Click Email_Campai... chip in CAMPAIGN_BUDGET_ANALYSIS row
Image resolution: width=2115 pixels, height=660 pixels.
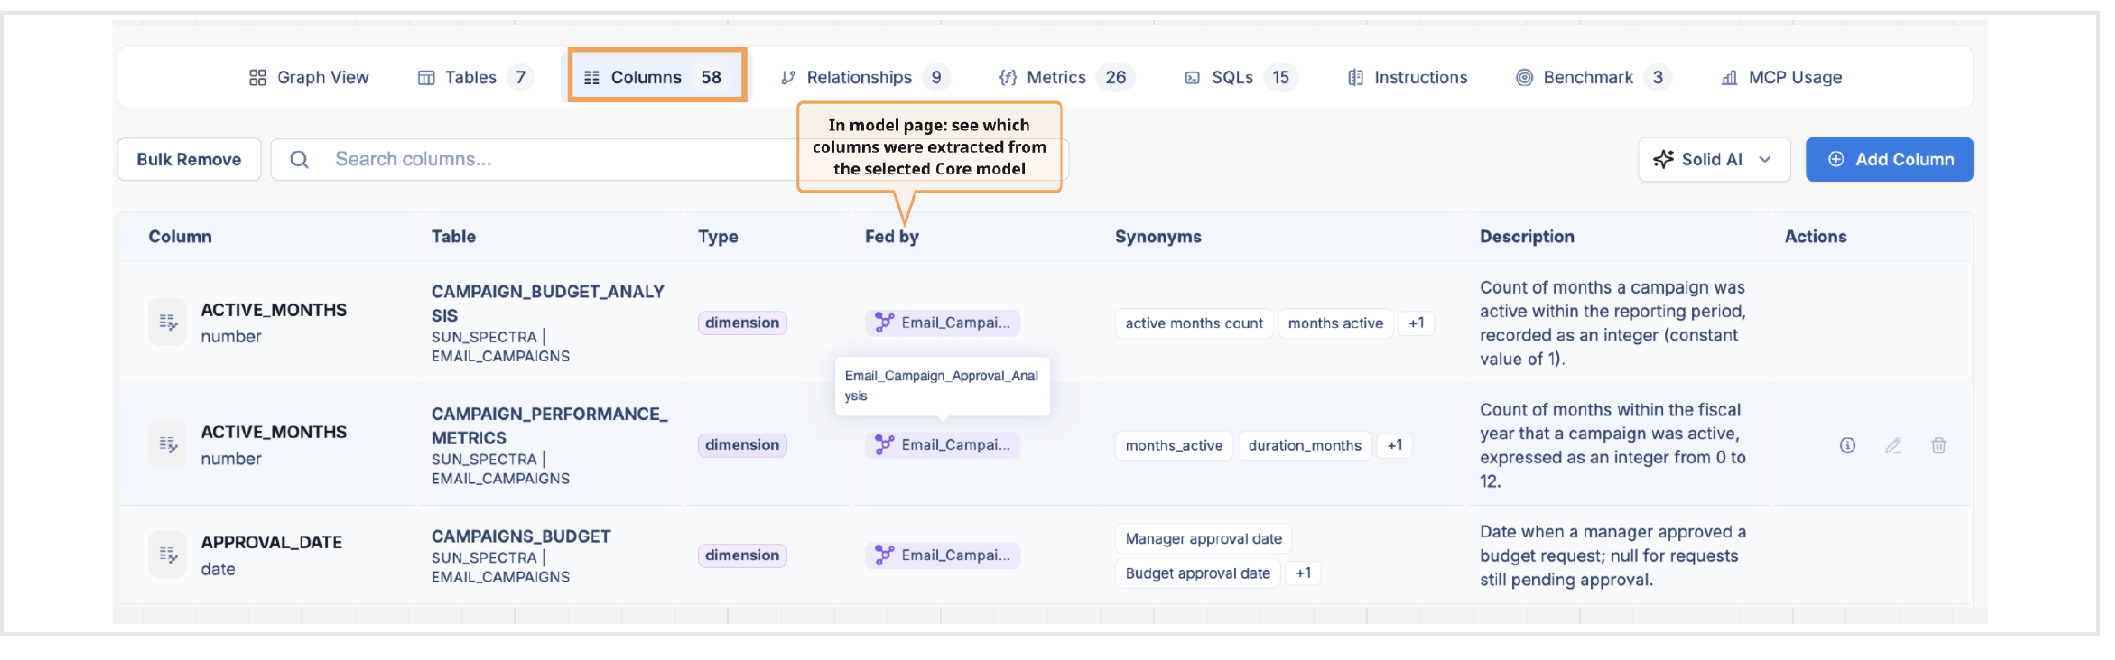tap(942, 323)
